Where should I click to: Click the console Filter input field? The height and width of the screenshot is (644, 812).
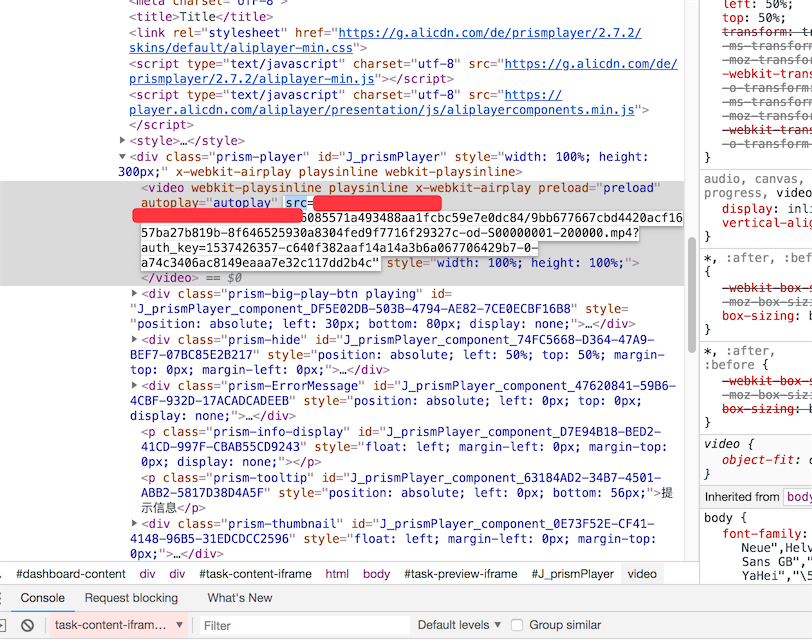(x=304, y=625)
